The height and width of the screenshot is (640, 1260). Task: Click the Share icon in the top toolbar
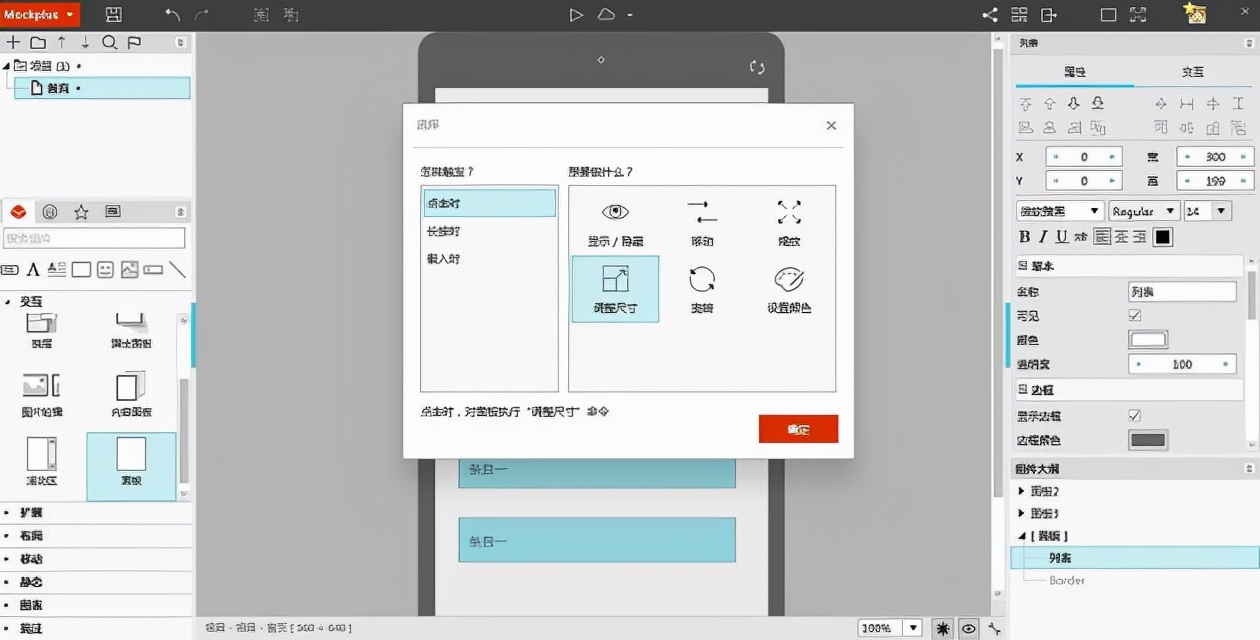[990, 14]
